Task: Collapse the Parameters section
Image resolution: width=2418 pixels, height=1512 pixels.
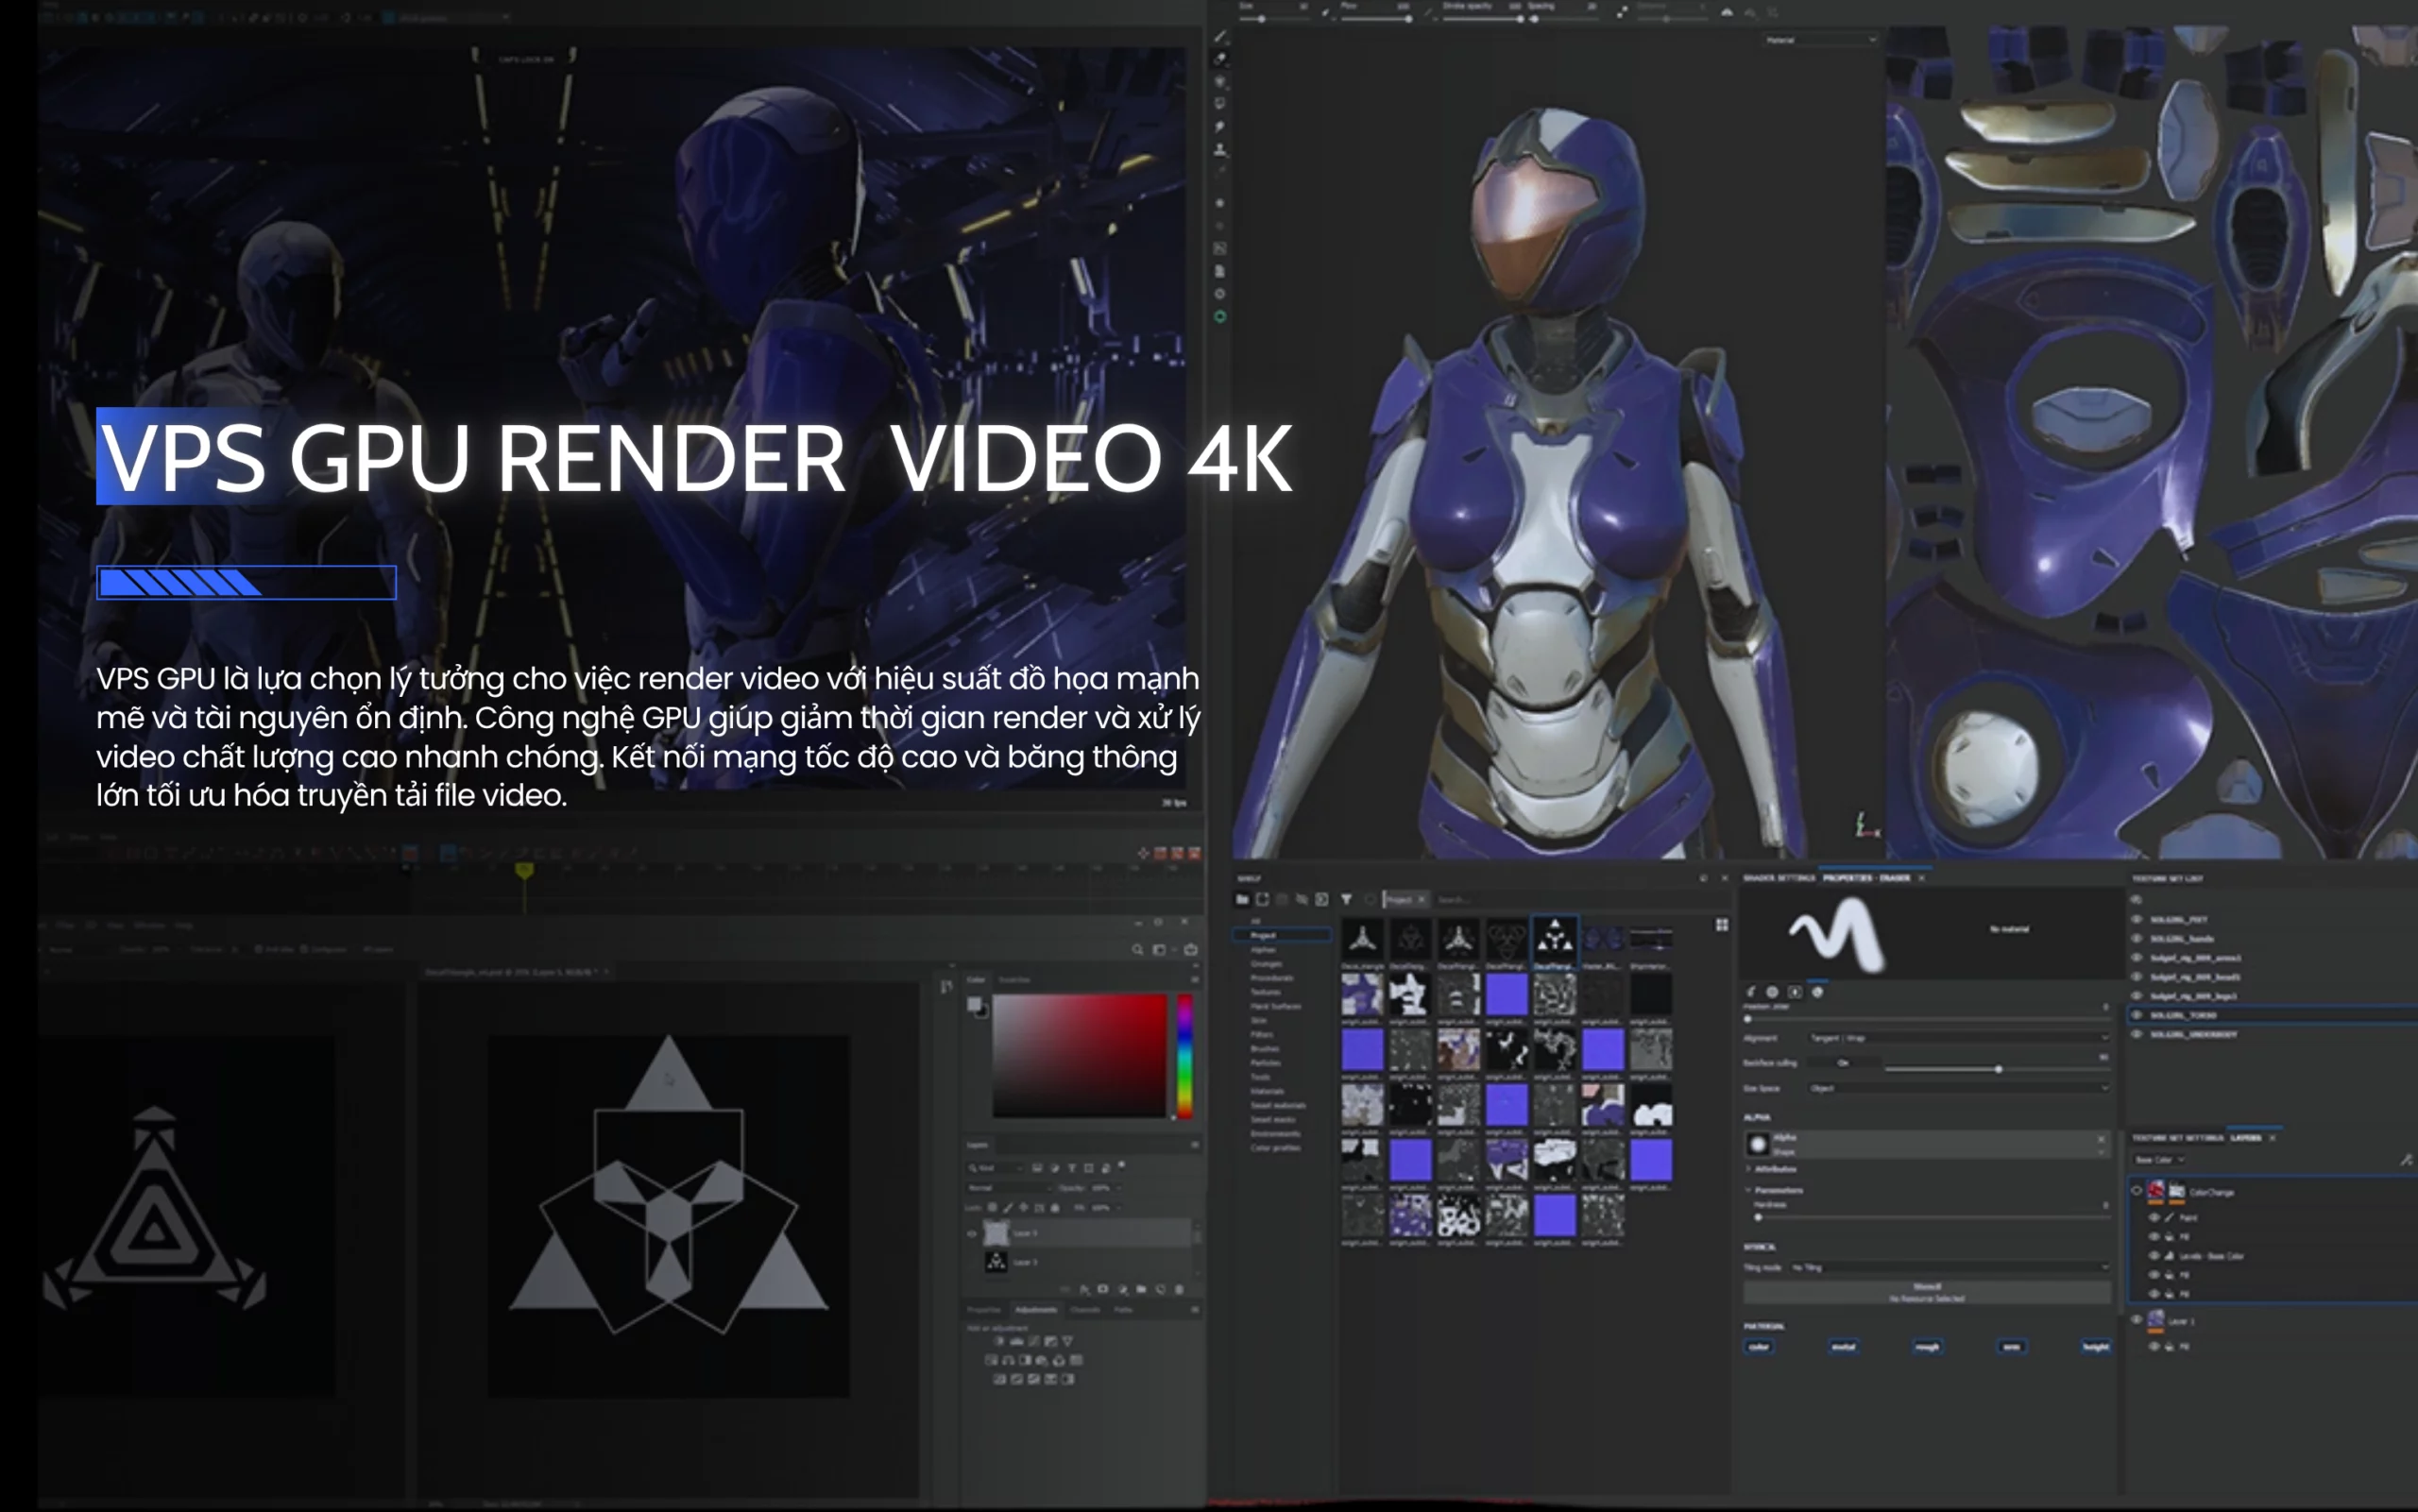Action: 1774,1190
